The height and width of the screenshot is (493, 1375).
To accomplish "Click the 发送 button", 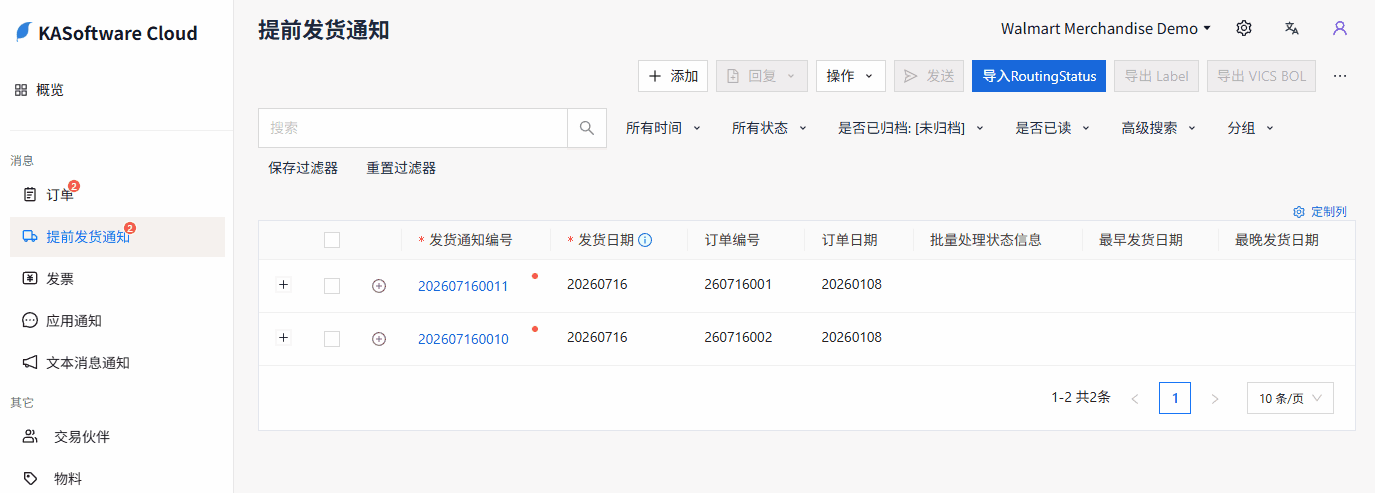I will (929, 76).
